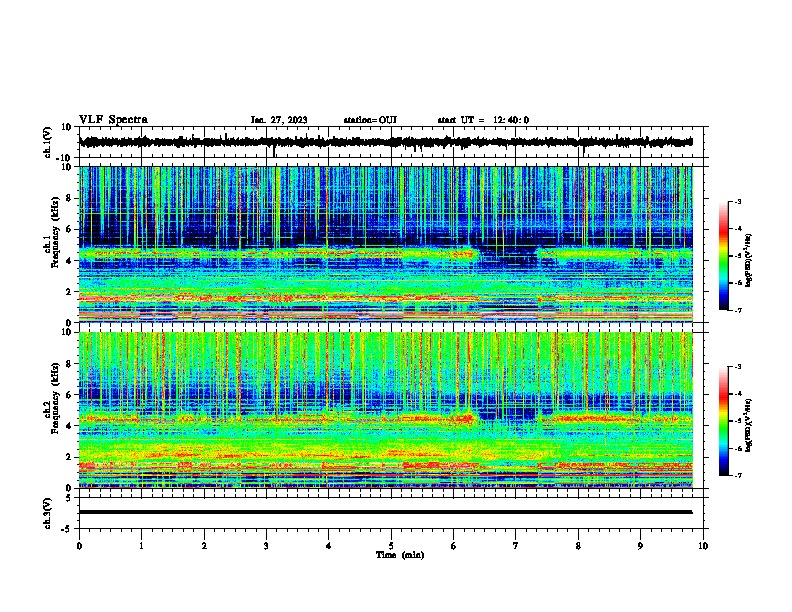
Task: Click the ch.2 spectrogram color scale bar
Action: click(724, 421)
